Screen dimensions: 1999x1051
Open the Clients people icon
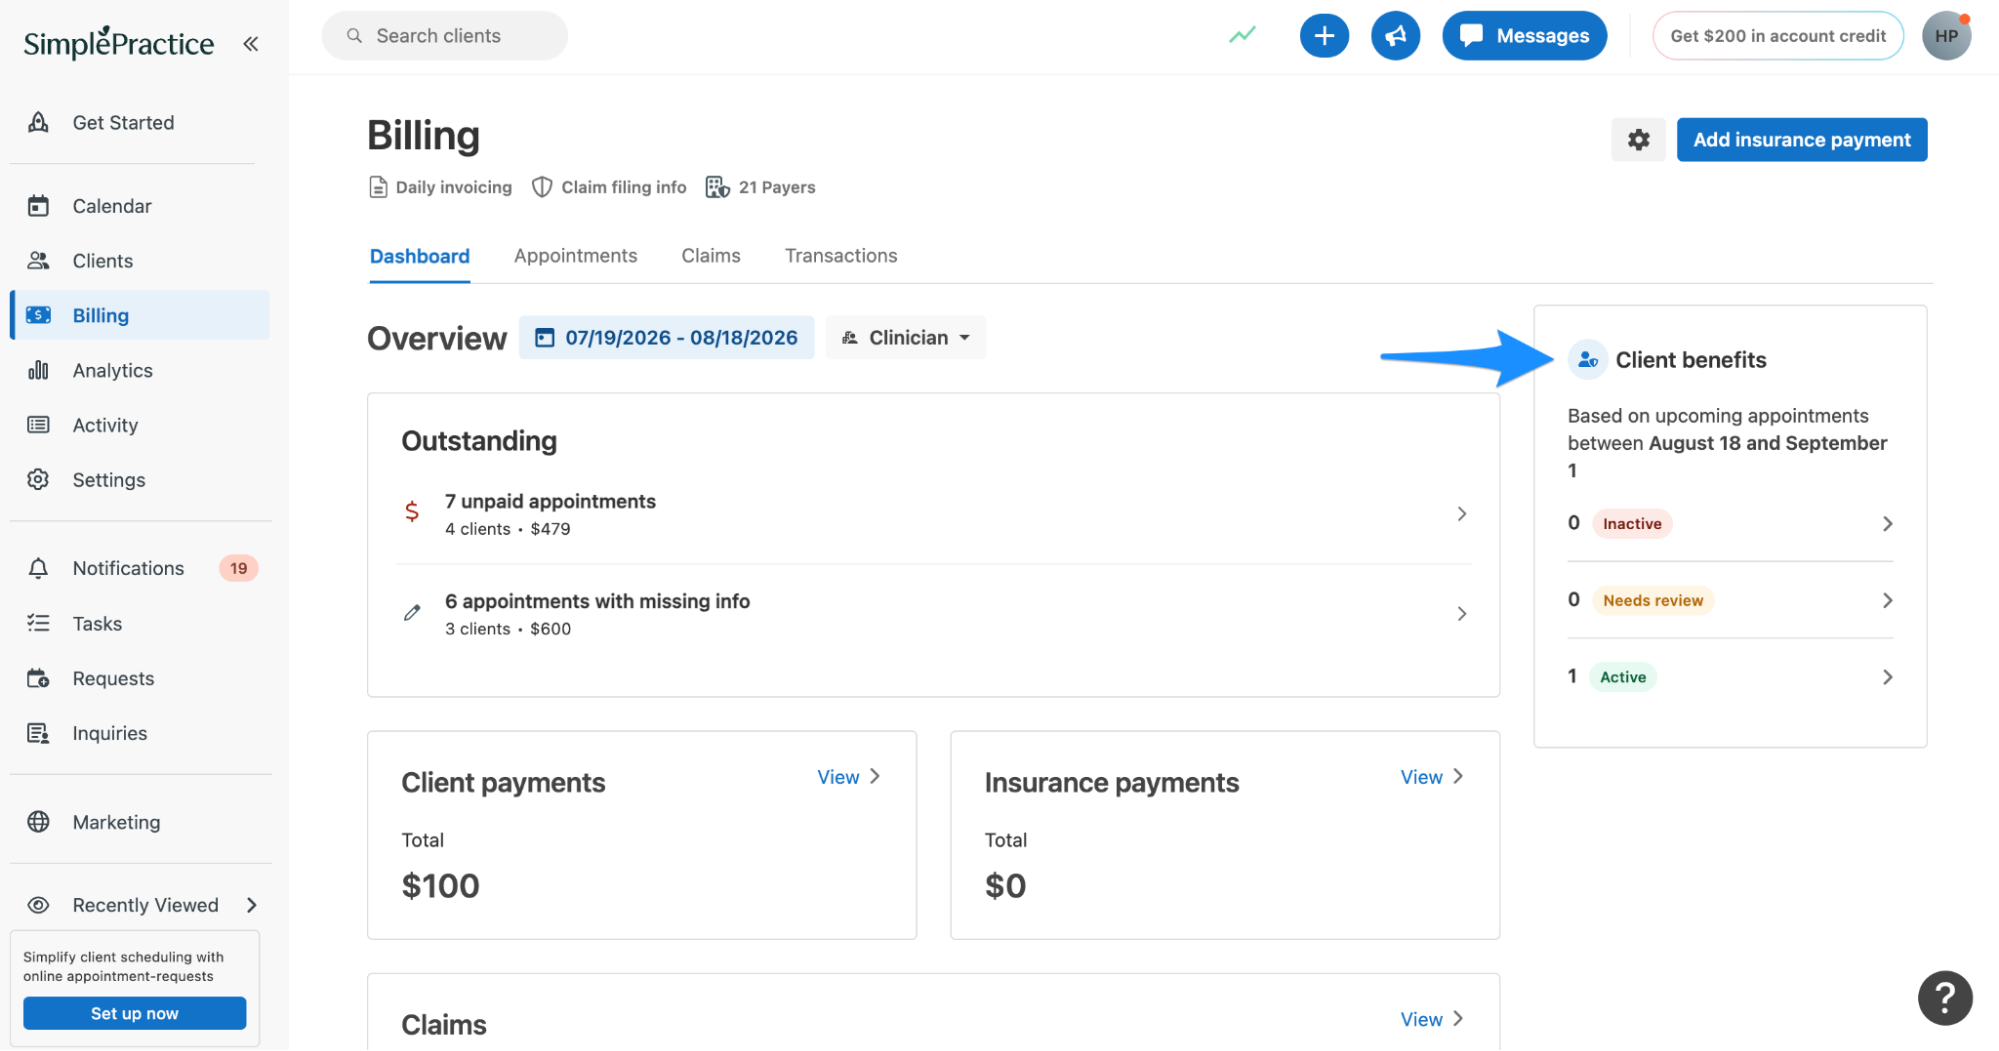38,260
